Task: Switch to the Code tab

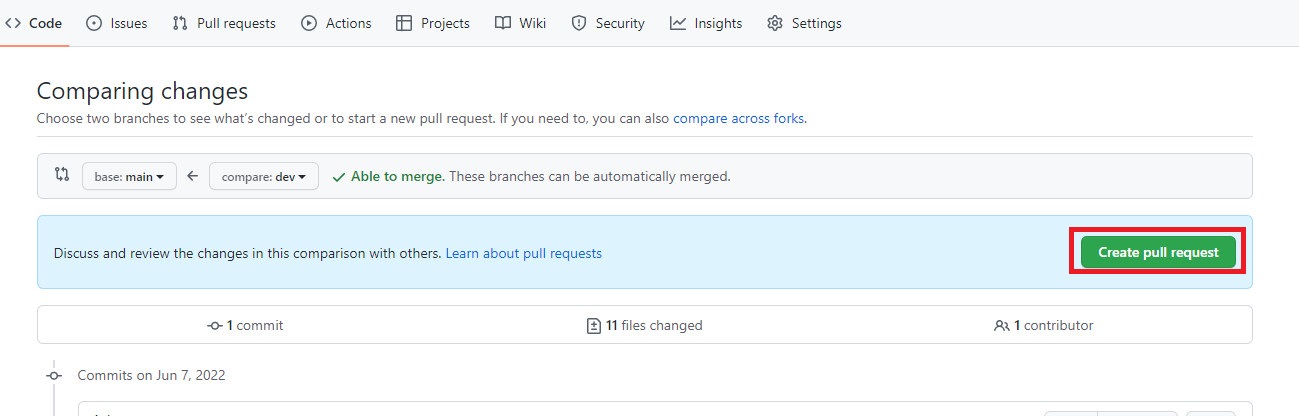Action: click(34, 23)
